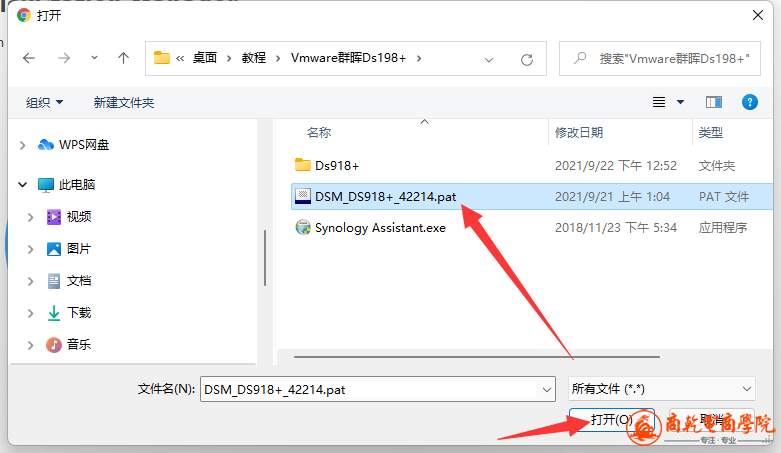The height and width of the screenshot is (453, 781).
Task: Click the horizontal file list scrollbar
Action: tap(477, 357)
